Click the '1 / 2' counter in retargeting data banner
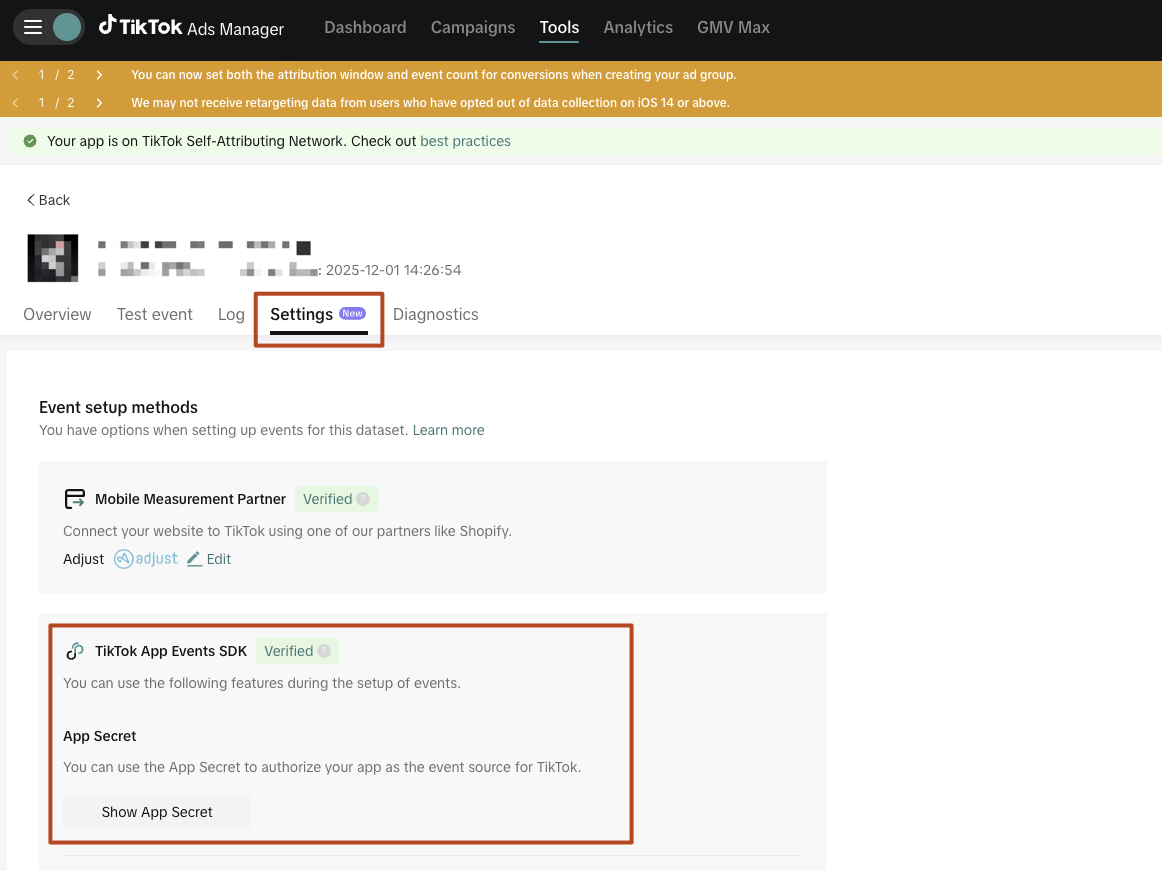Image resolution: width=1162 pixels, height=871 pixels. pos(56,103)
